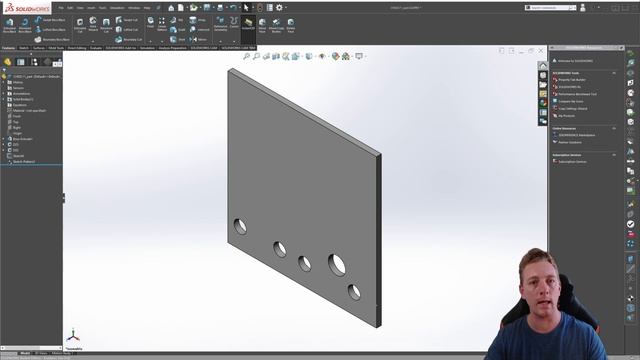Select the Lofted Cut command

pyautogui.click(x=127, y=29)
